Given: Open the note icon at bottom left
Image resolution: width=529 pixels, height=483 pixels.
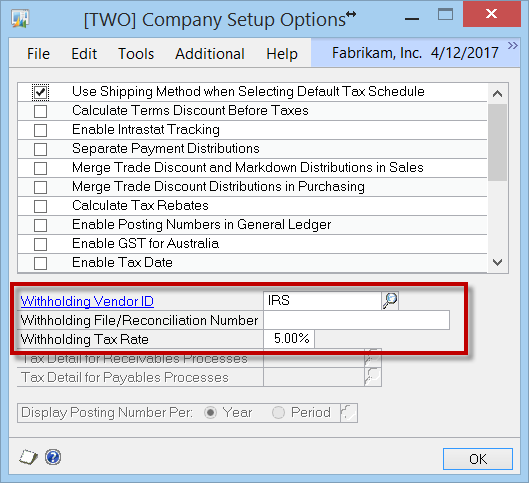Looking at the screenshot, I should [28, 457].
